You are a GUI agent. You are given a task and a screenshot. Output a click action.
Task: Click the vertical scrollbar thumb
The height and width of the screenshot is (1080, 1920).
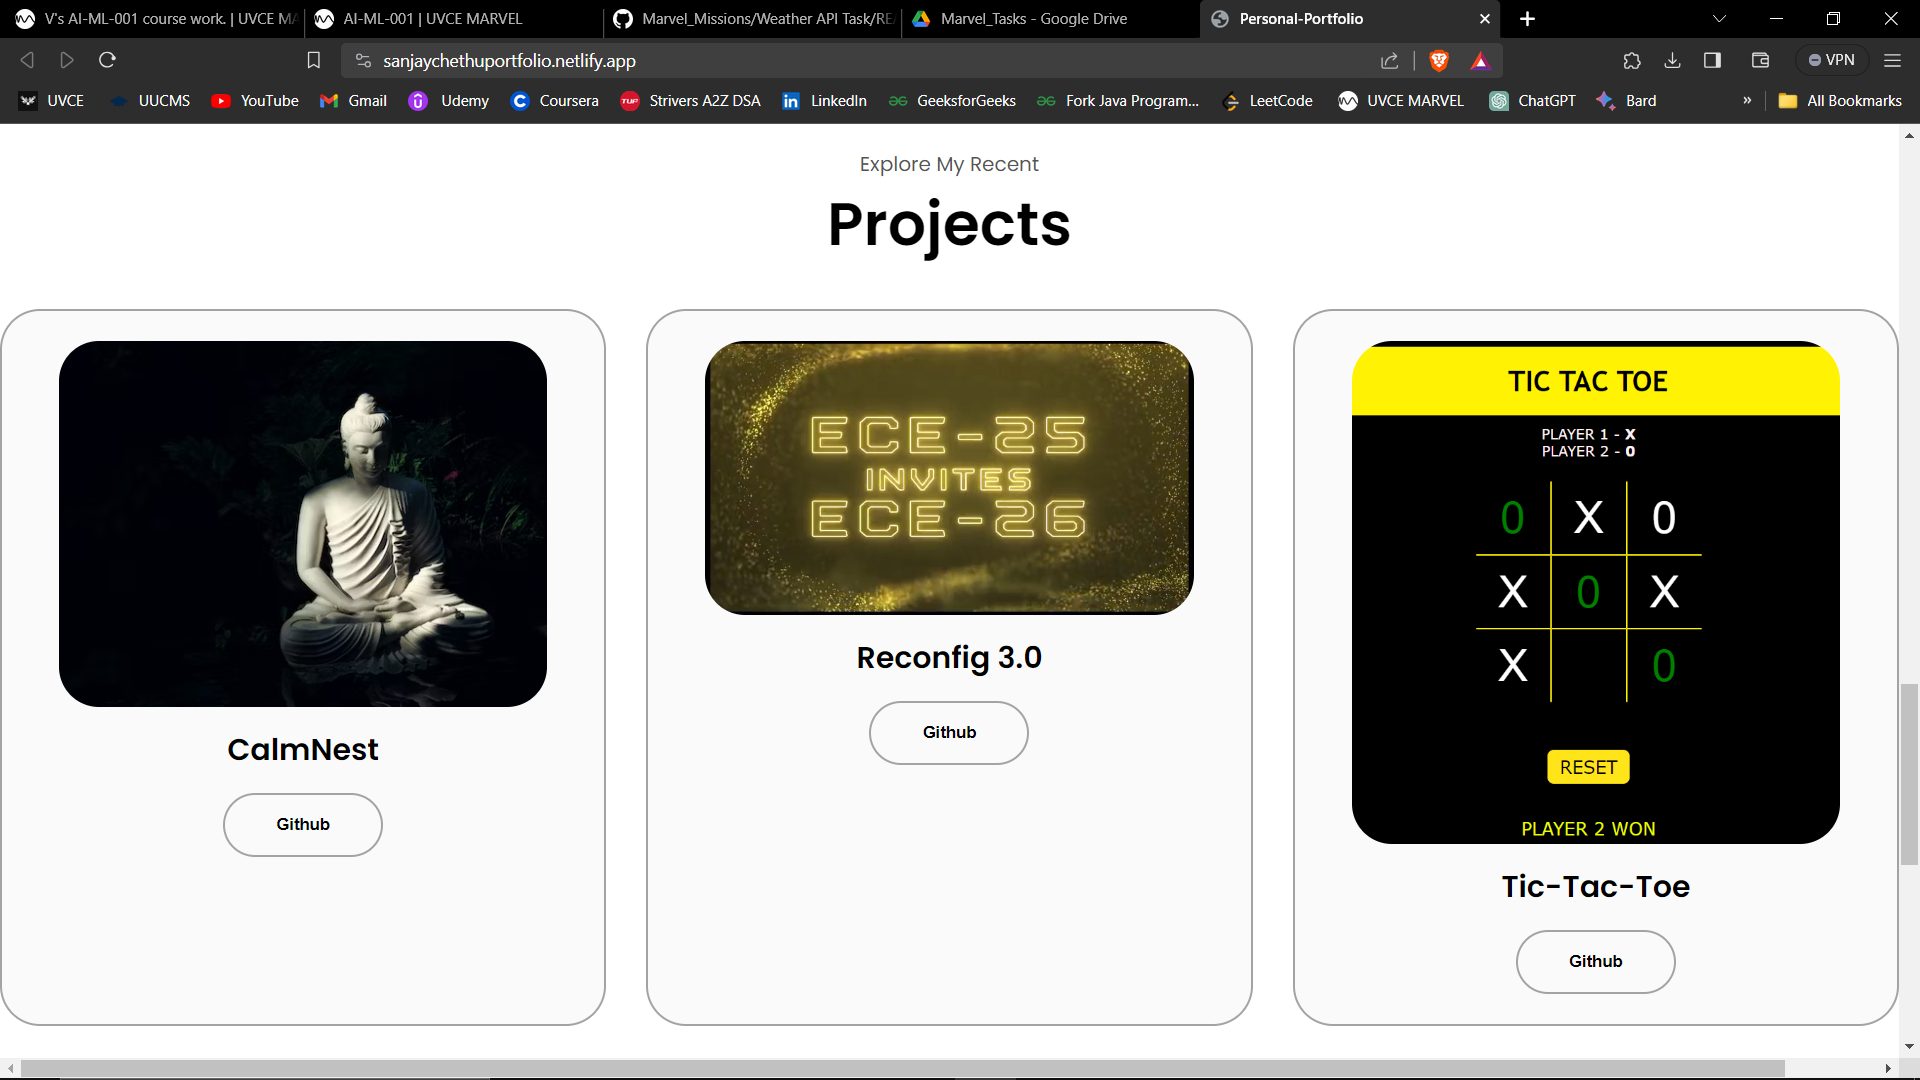[1909, 775]
